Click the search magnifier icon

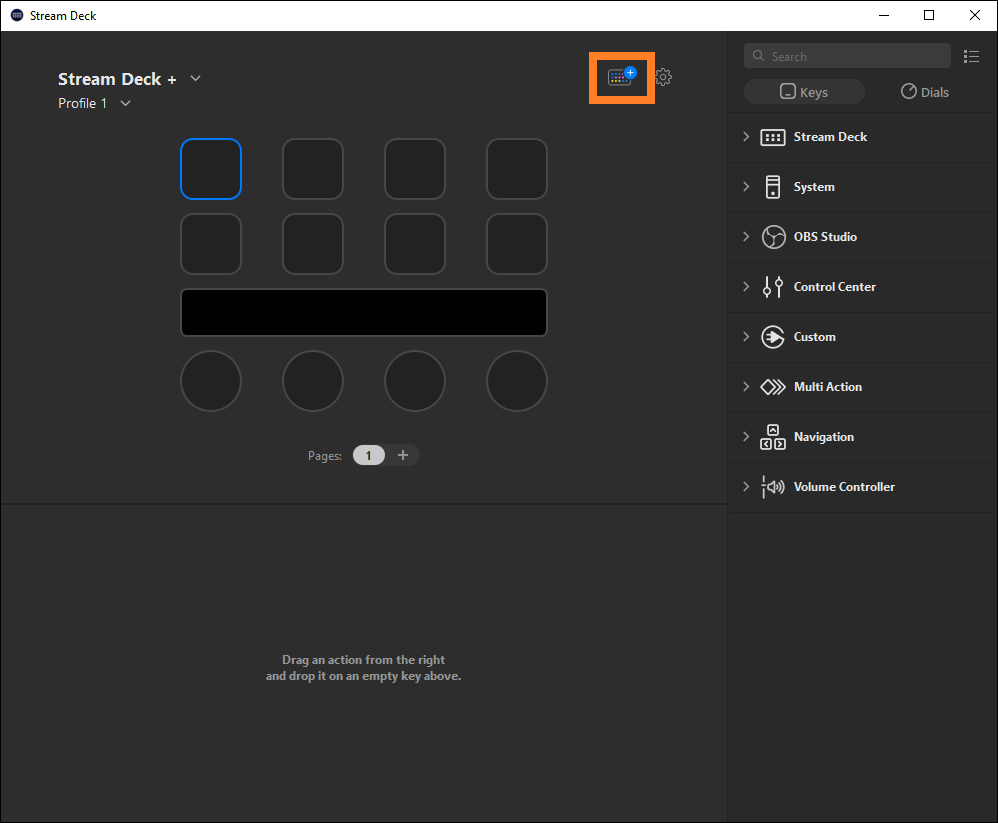click(x=758, y=56)
